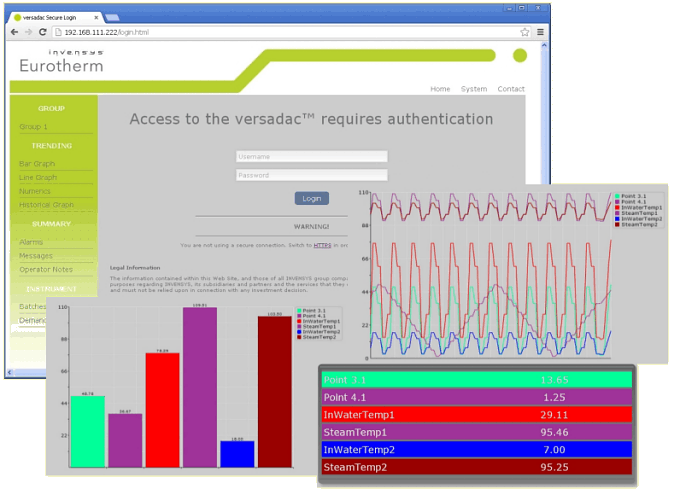
Task: Go back with the browser back arrow
Action: click(x=14, y=32)
